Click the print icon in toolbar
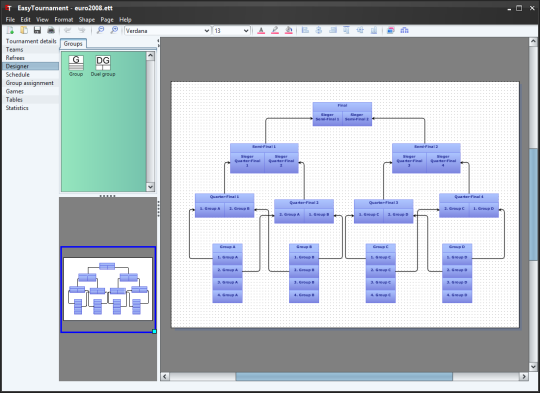 click(x=51, y=30)
